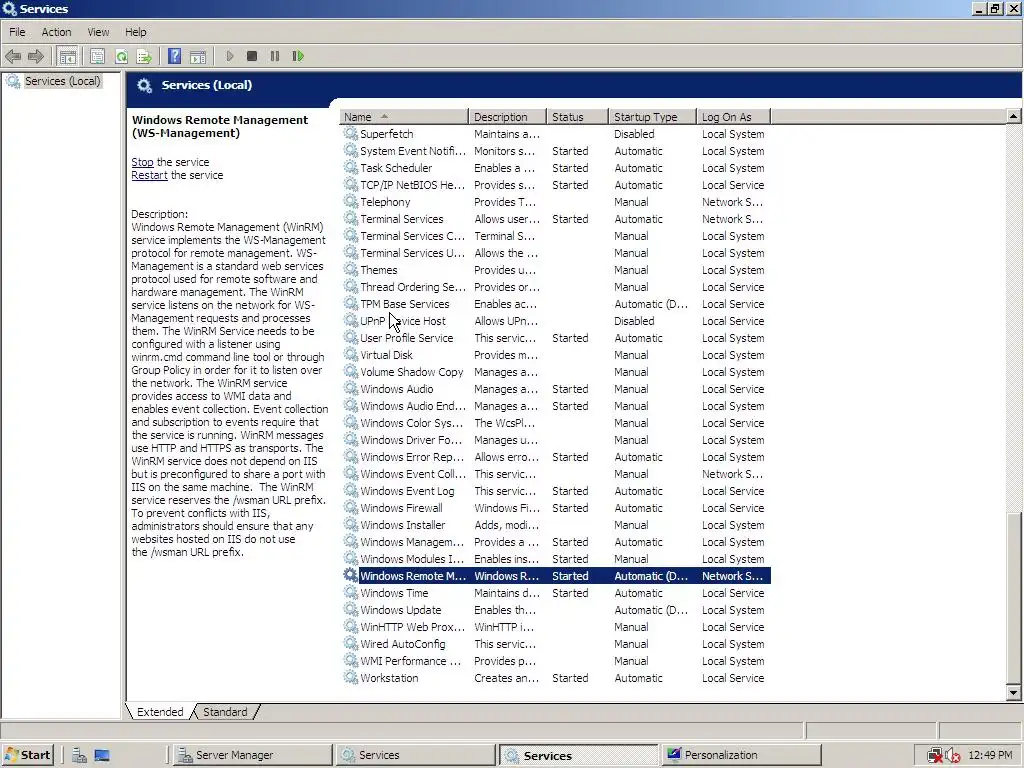Sort by the Status column header
The width and height of the screenshot is (1024, 768).
point(577,117)
